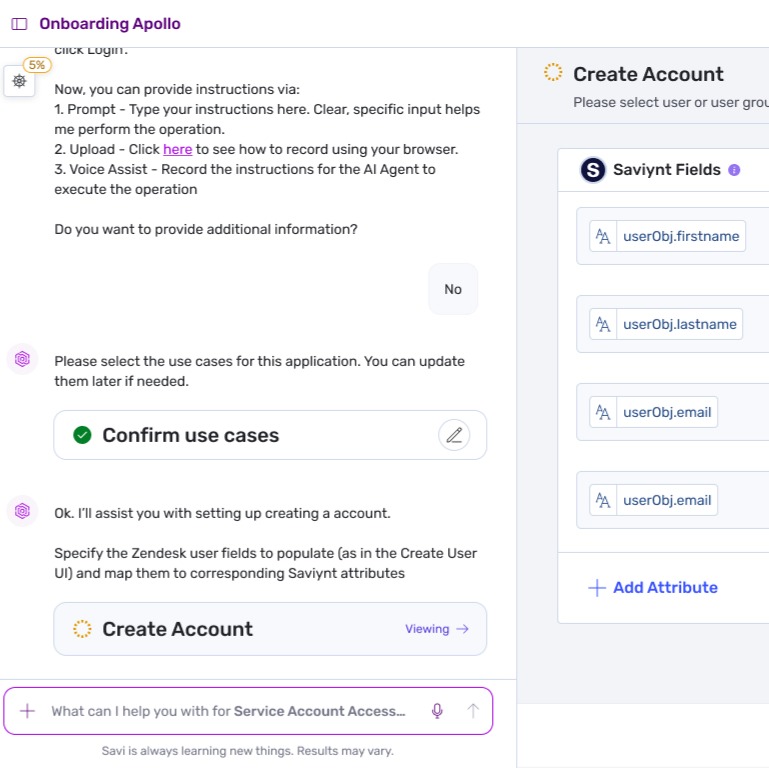Click the info icon next to Saviynt Fields
The width and height of the screenshot is (769, 768).
click(x=734, y=170)
